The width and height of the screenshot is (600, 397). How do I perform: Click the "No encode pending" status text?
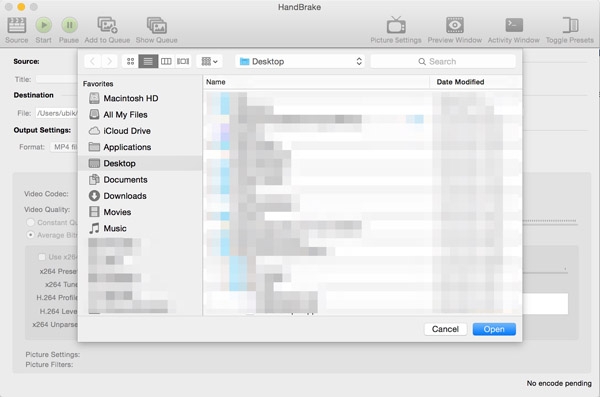click(x=559, y=383)
